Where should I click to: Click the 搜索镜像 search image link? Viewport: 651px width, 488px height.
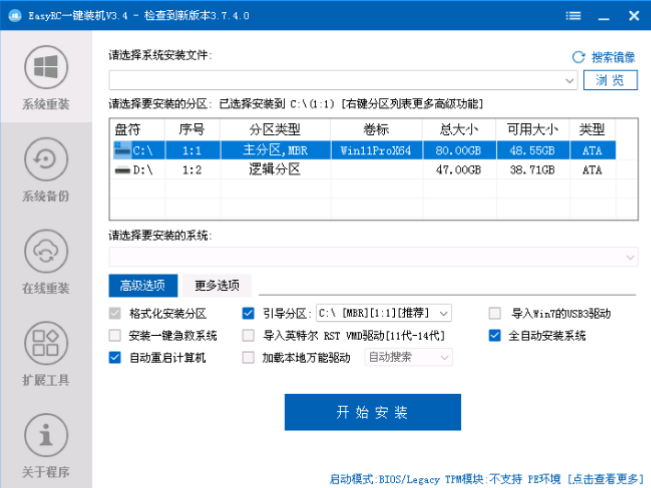pyautogui.click(x=613, y=57)
